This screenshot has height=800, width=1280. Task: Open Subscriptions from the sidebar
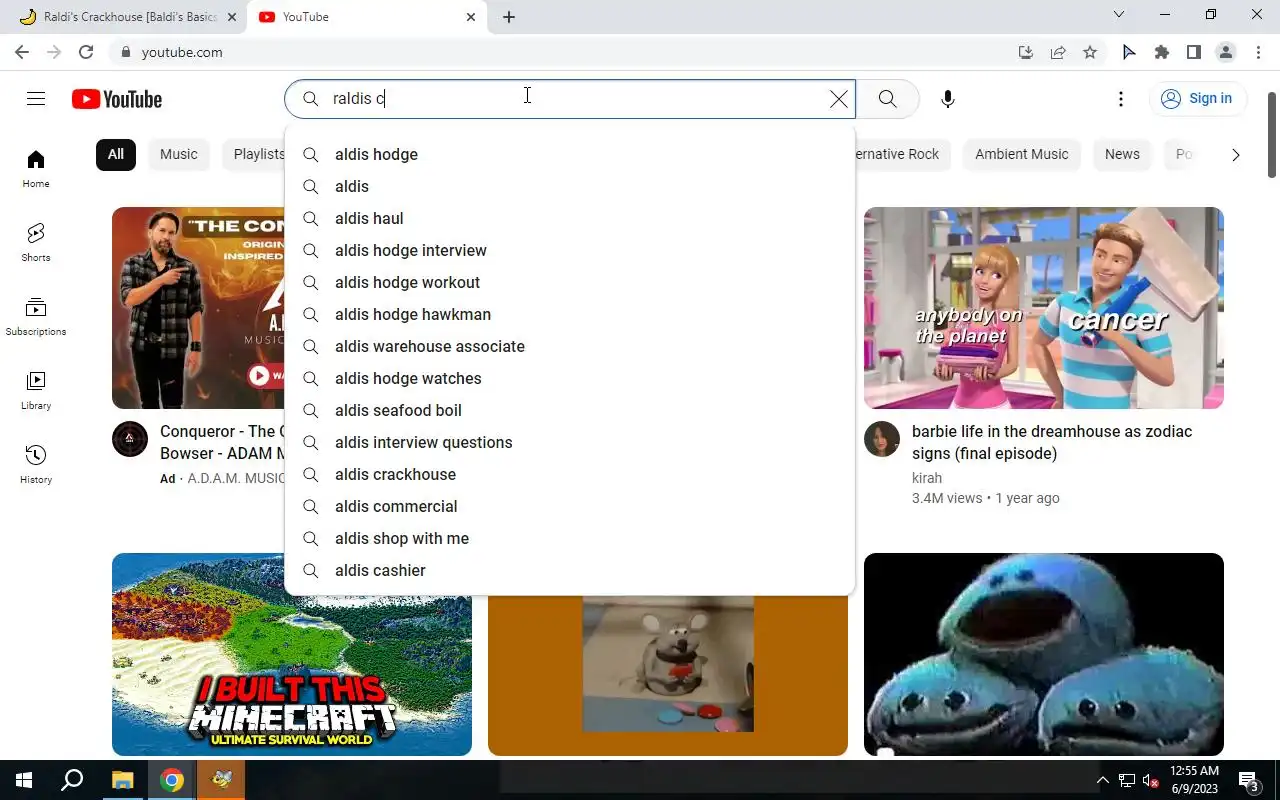(x=36, y=317)
